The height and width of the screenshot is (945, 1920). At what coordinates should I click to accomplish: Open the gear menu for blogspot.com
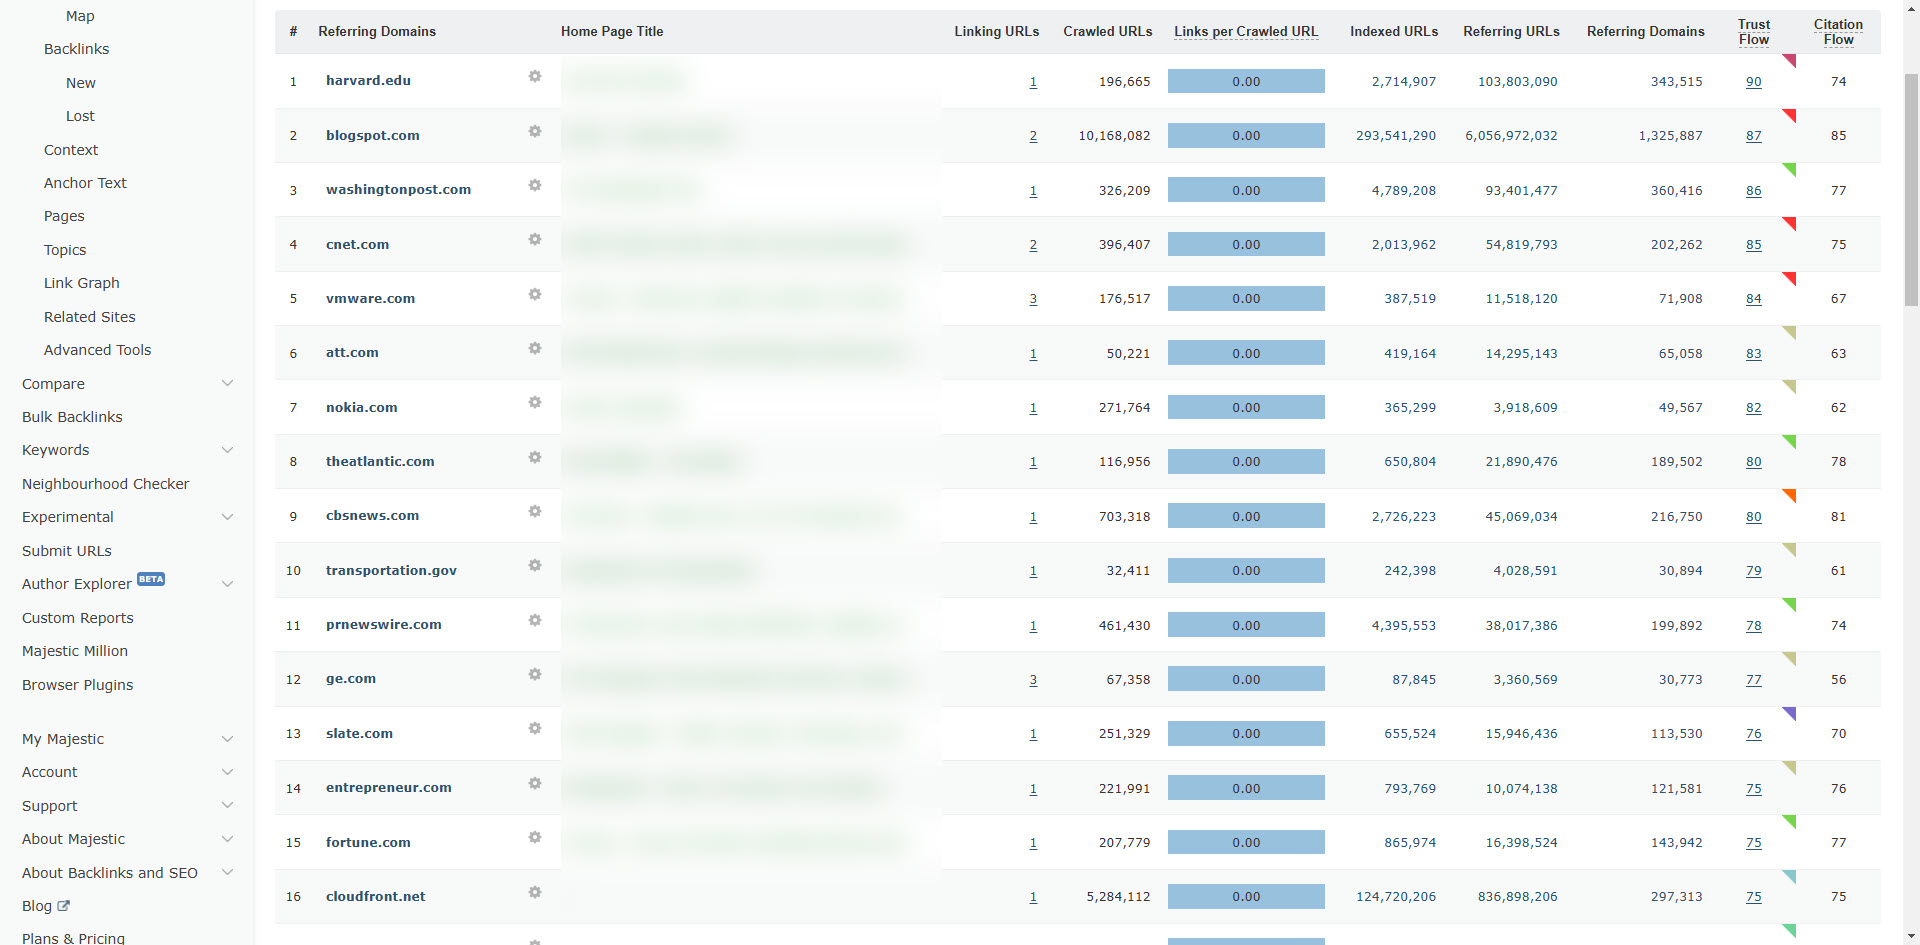[535, 131]
